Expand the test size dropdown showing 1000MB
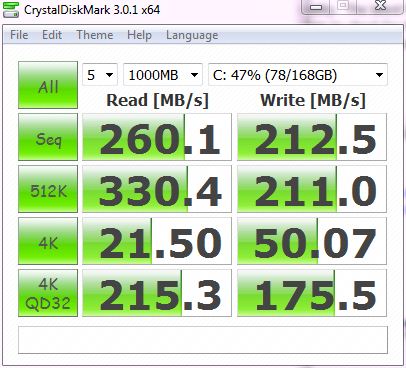 (x=163, y=75)
